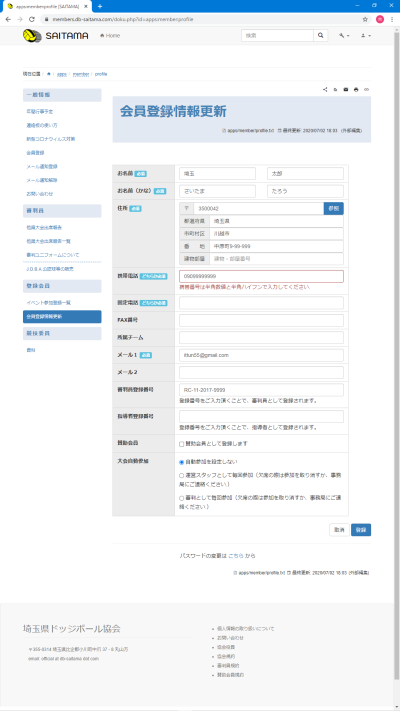Click the search magnifier button
Image resolution: width=400 pixels, height=711 pixels.
[321, 35]
